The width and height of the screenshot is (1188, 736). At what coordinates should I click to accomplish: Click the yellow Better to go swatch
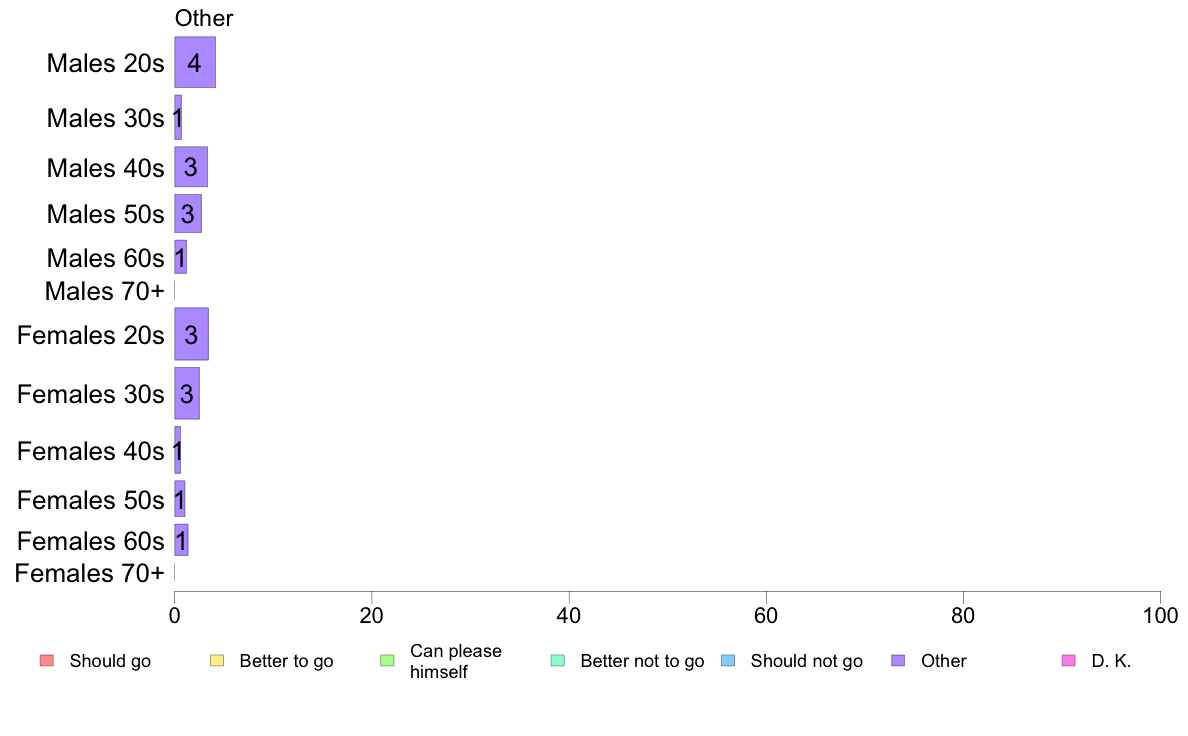[217, 660]
